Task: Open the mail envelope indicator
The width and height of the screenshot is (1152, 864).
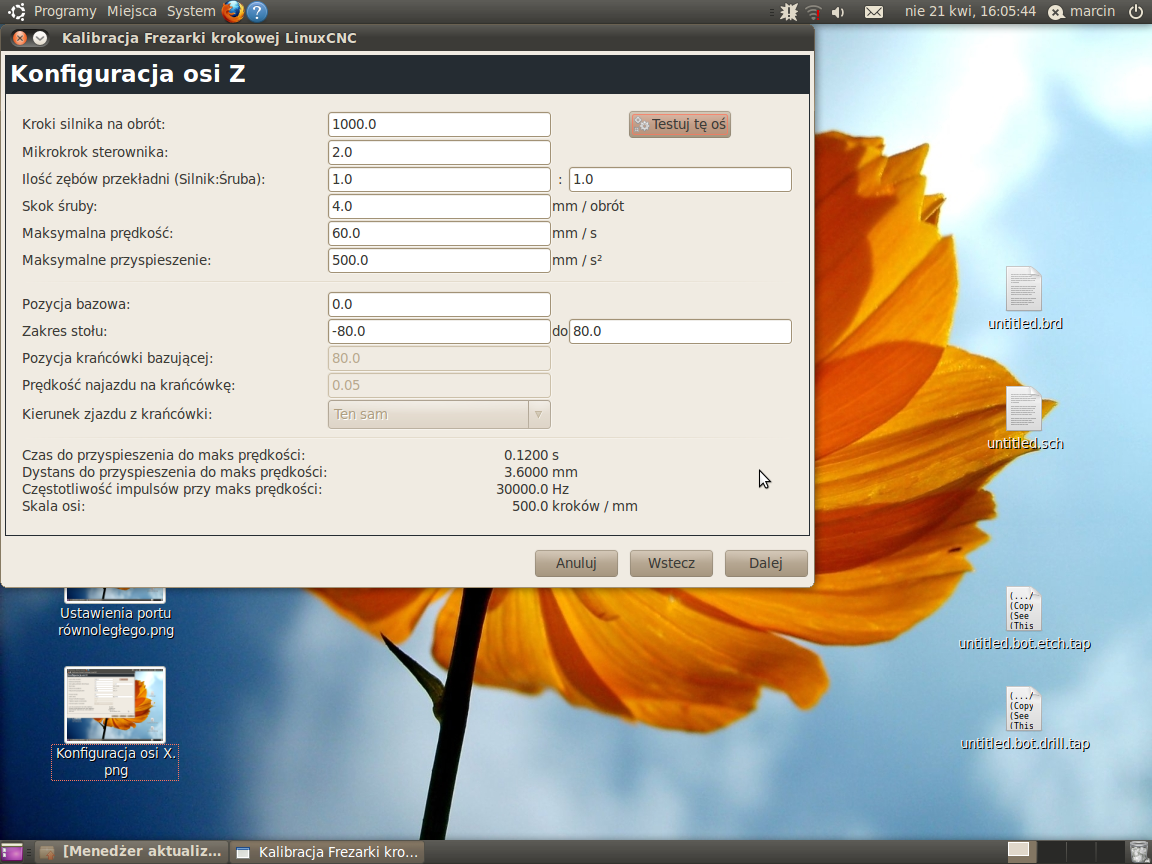Action: (x=874, y=12)
